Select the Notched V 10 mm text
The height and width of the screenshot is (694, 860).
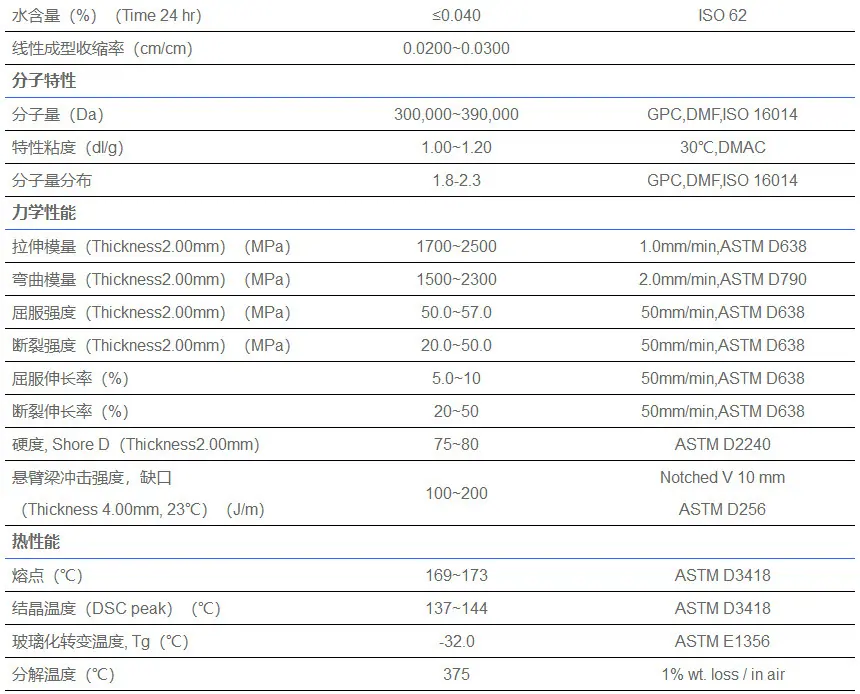click(722, 477)
